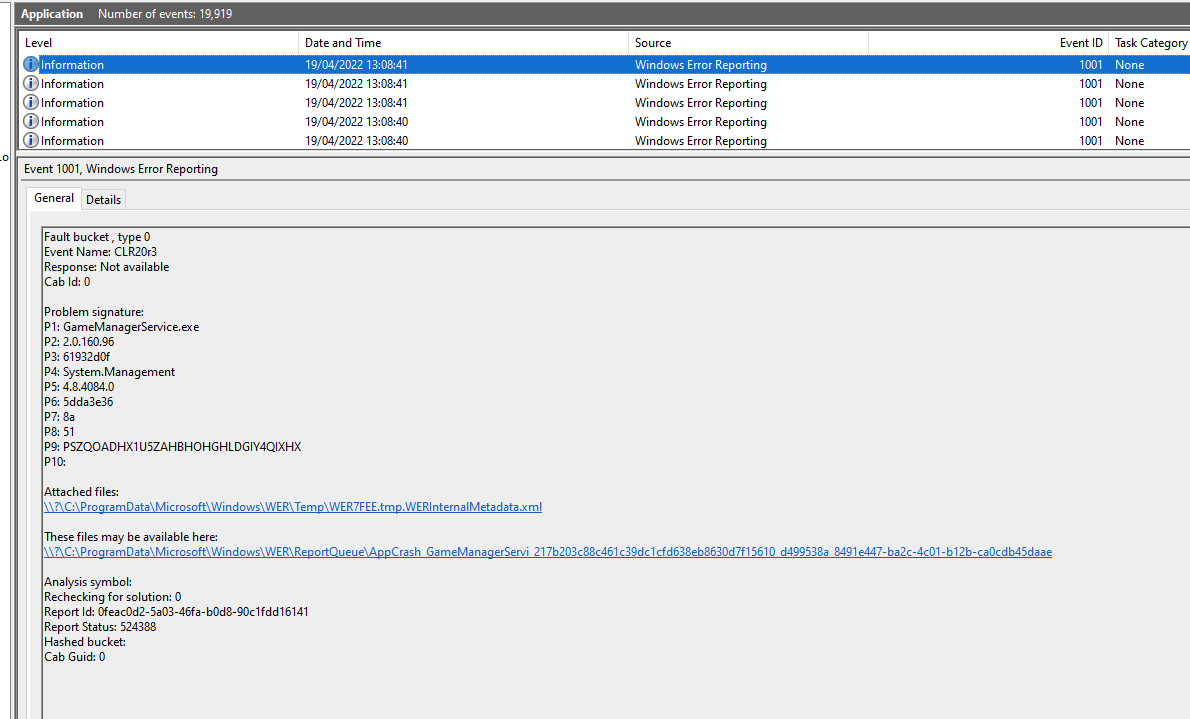Screen dimensions: 1190x719
Task: Click the Task Category column header
Action: 1150,43
